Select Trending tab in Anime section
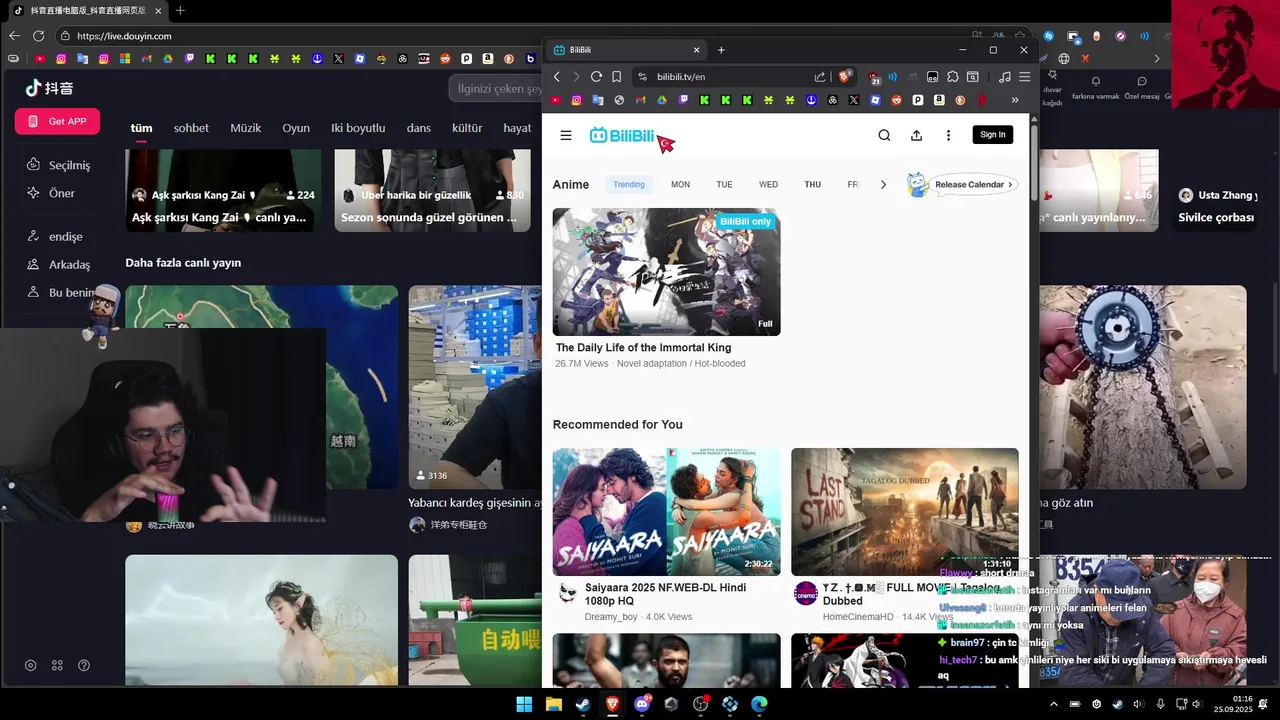 tap(629, 184)
